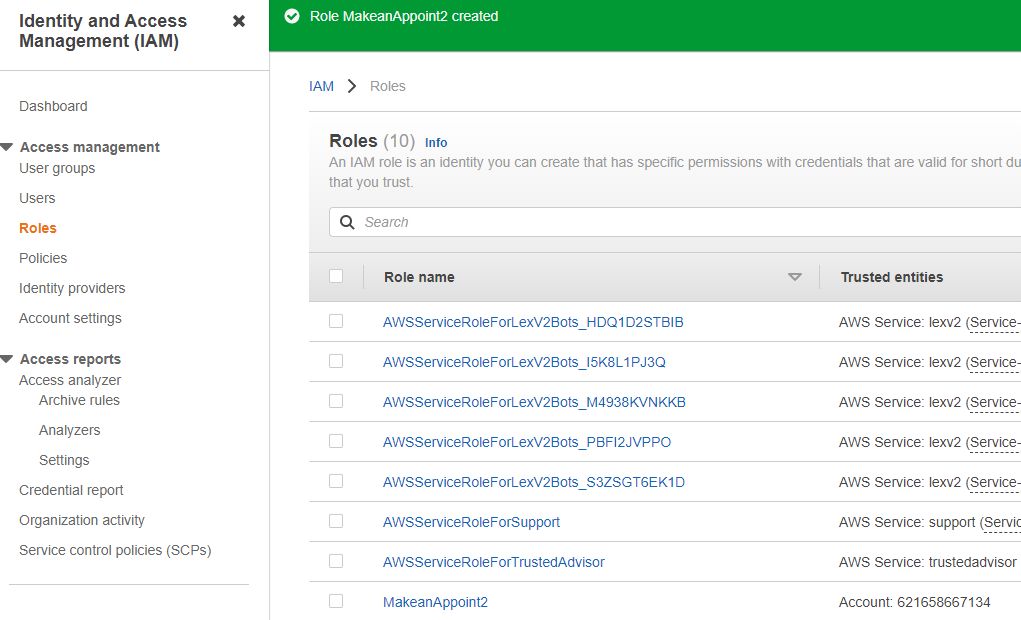Collapse the Access management section

[7, 147]
